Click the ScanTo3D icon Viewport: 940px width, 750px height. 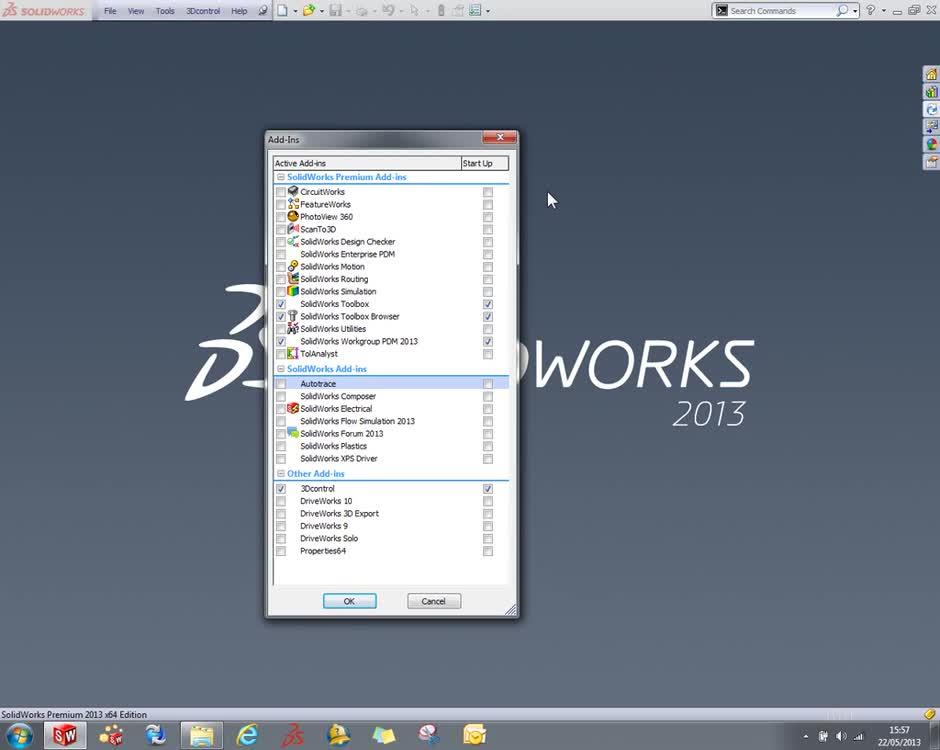pyautogui.click(x=293, y=229)
